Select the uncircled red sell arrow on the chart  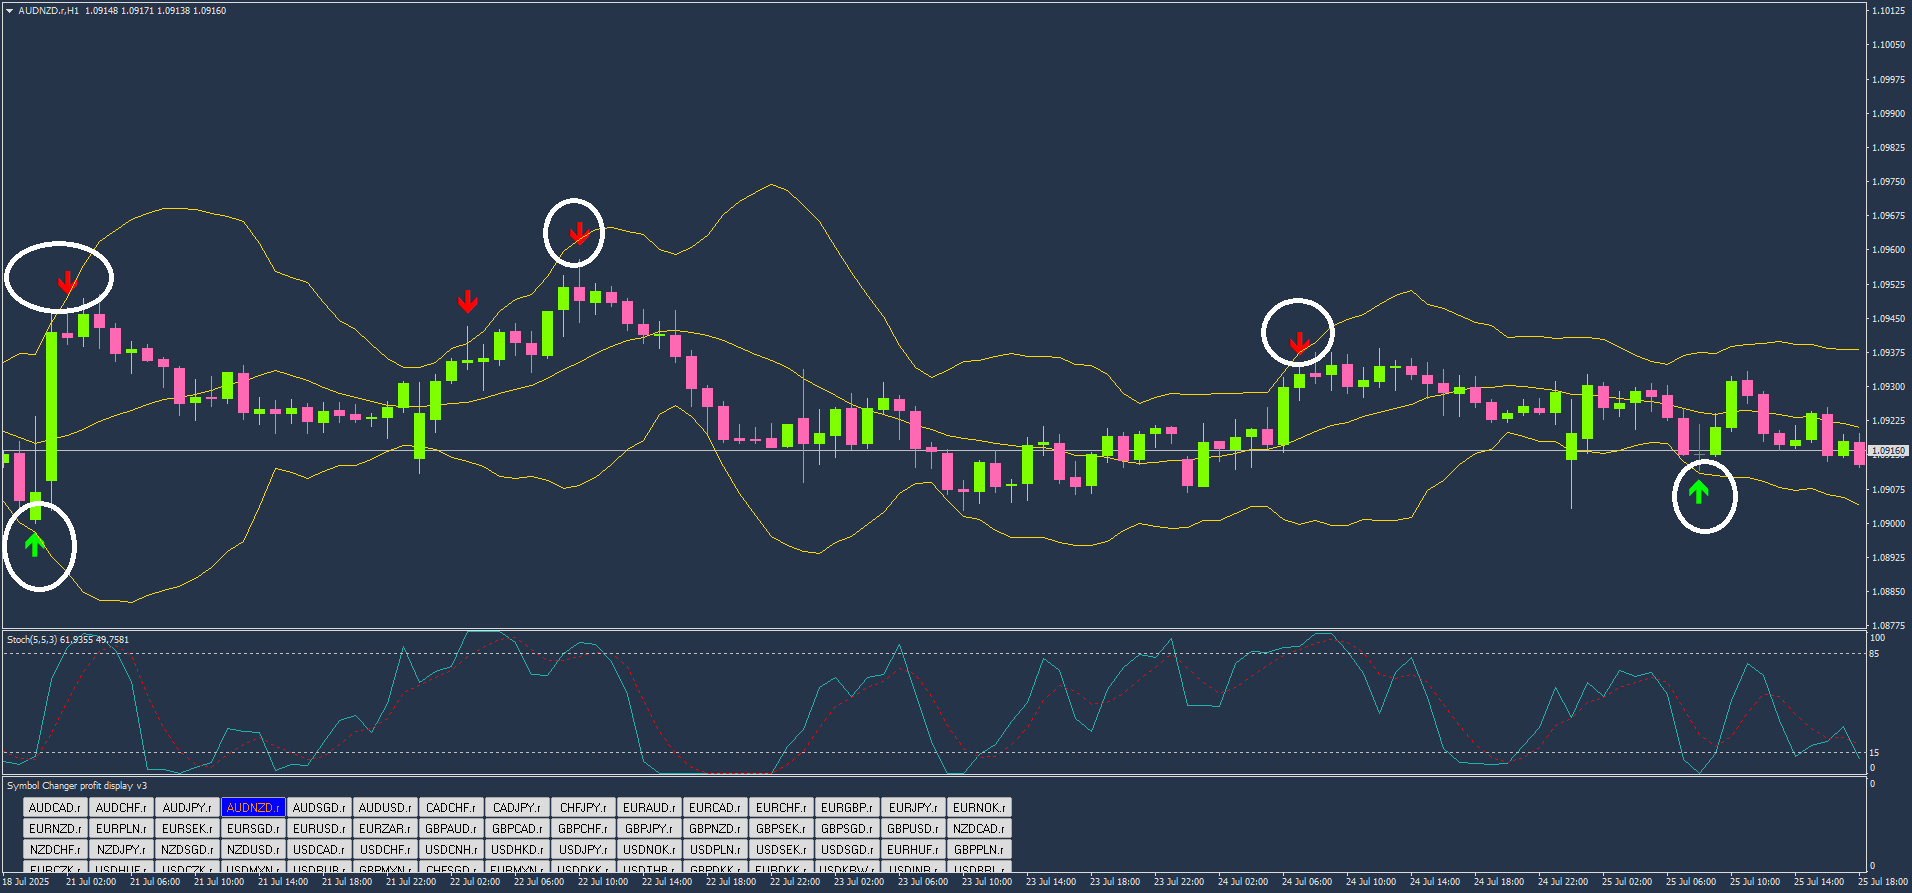coord(467,301)
